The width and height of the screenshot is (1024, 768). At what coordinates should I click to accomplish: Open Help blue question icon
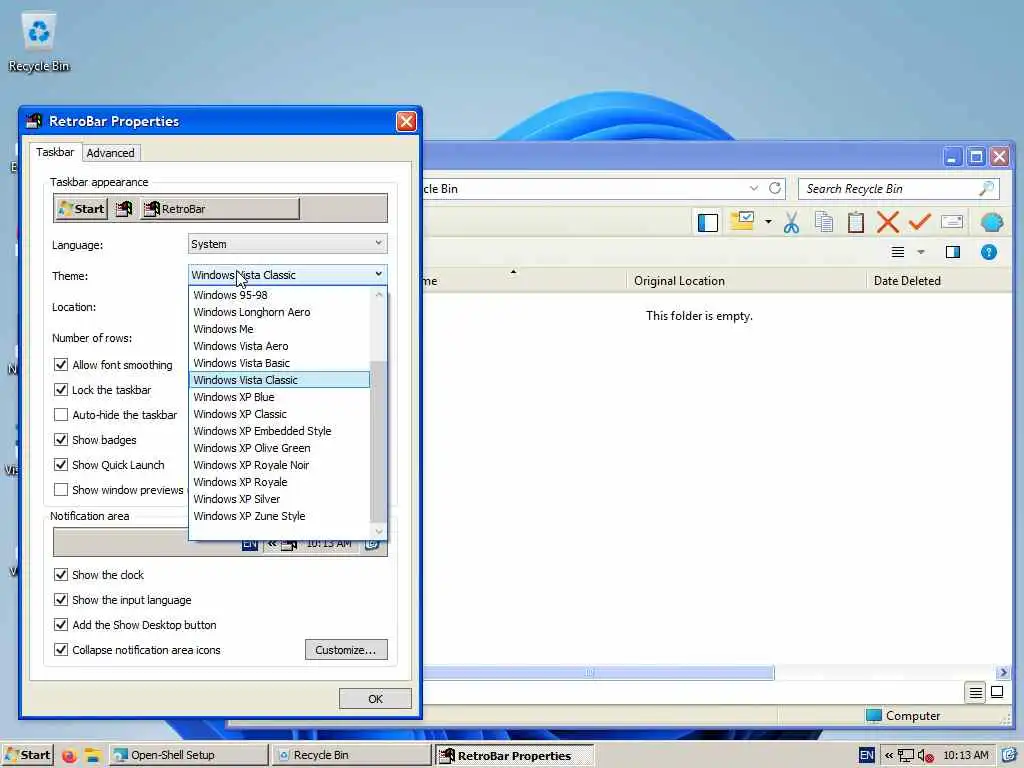[x=989, y=252]
